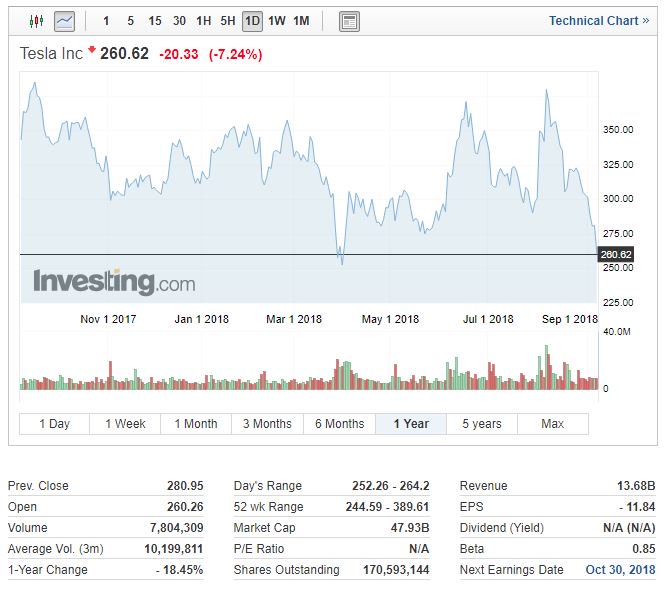Set interval to 30 minutes

click(179, 21)
